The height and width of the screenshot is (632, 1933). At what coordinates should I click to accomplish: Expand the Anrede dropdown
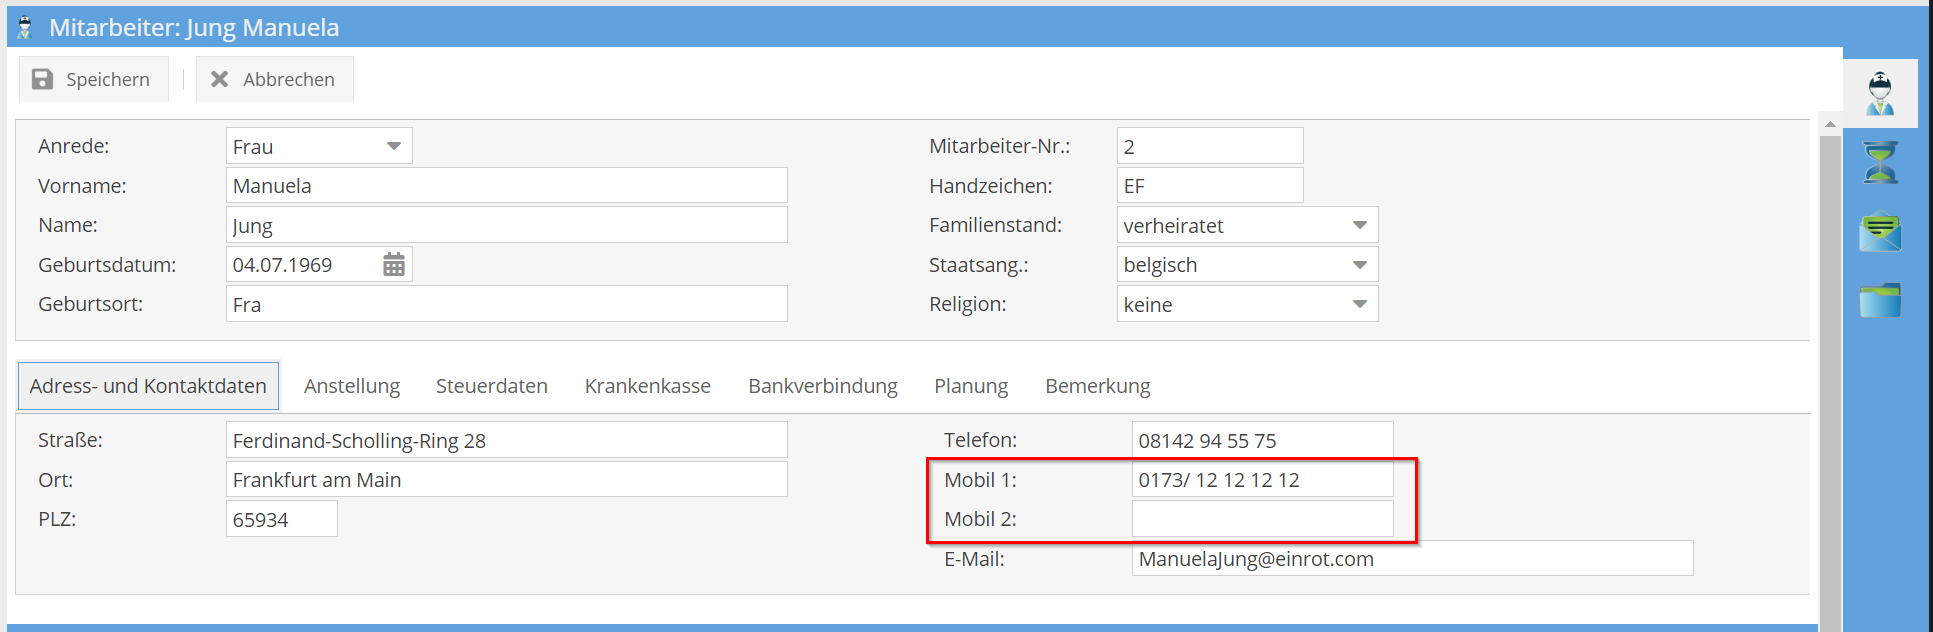pos(394,146)
